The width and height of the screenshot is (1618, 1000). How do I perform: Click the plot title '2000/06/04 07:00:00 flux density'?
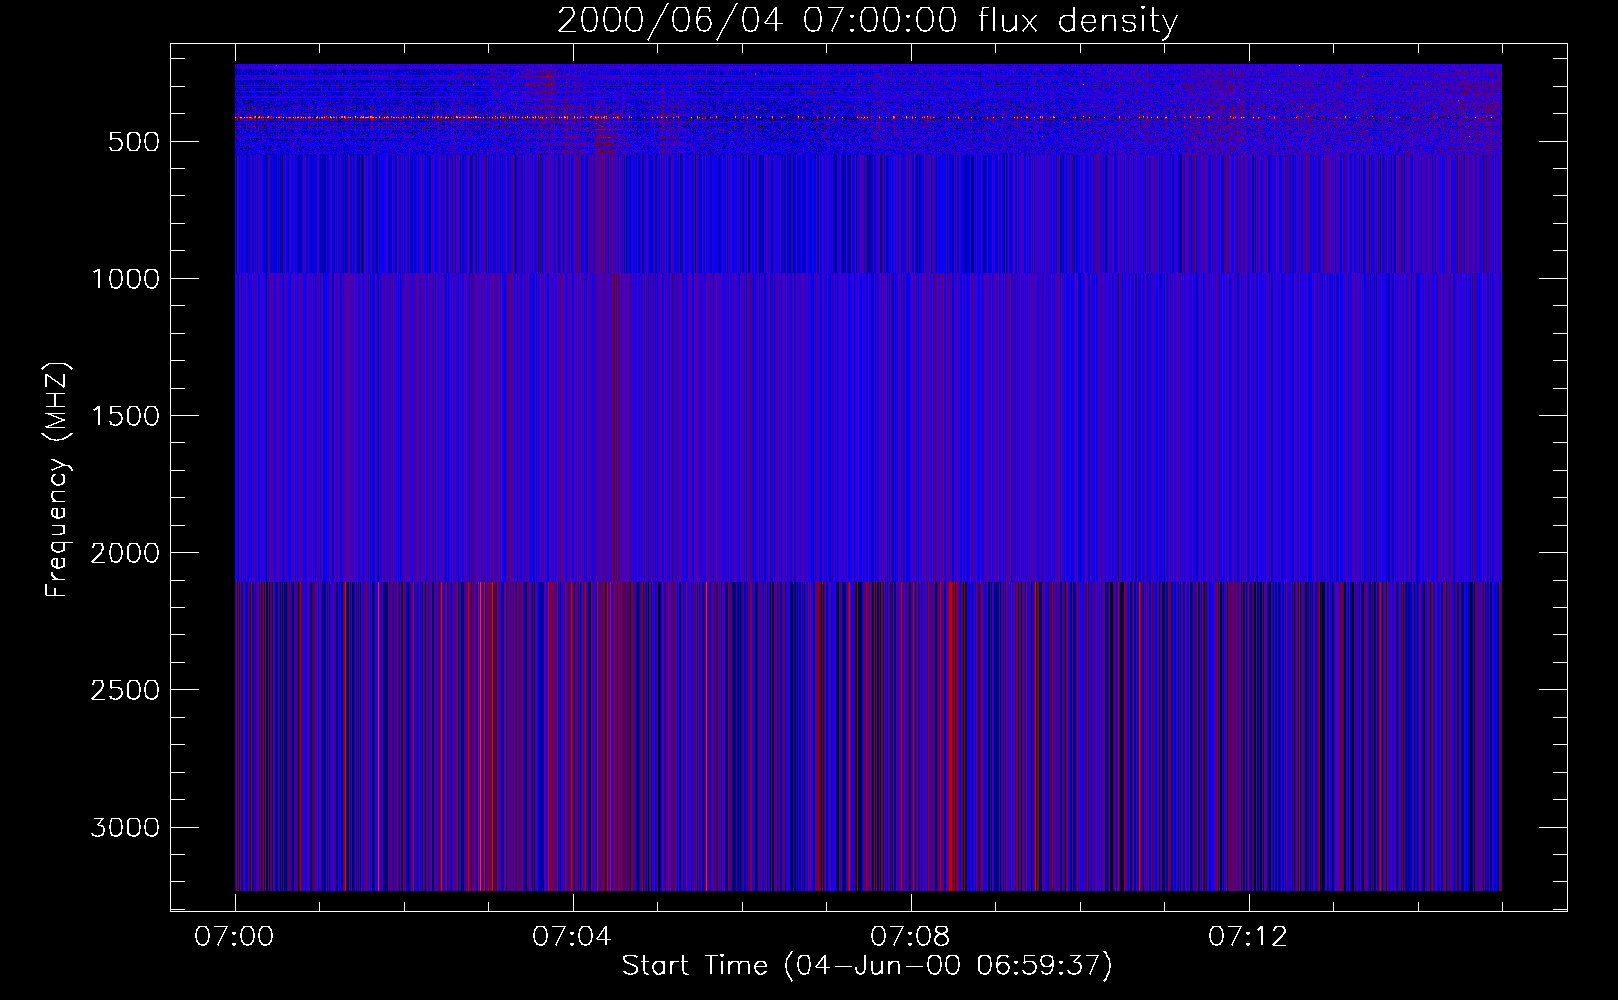[867, 20]
